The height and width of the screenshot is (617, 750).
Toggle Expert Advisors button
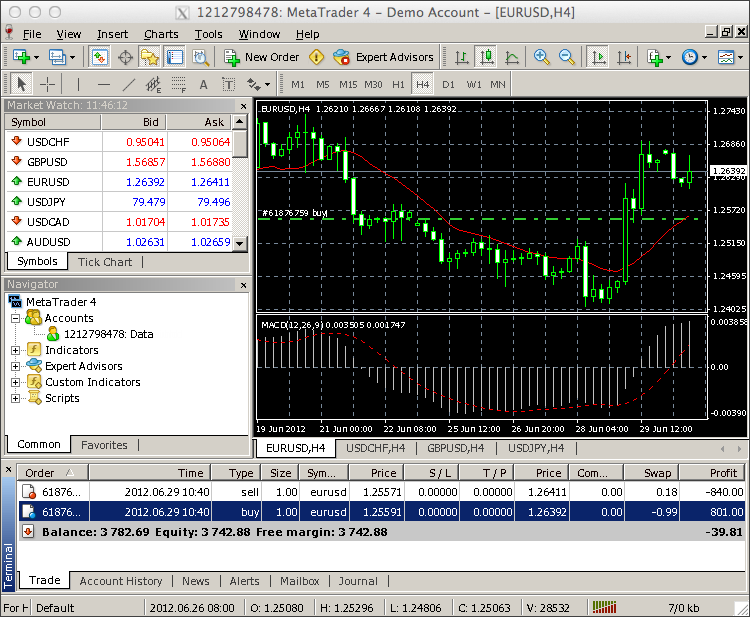click(x=383, y=57)
